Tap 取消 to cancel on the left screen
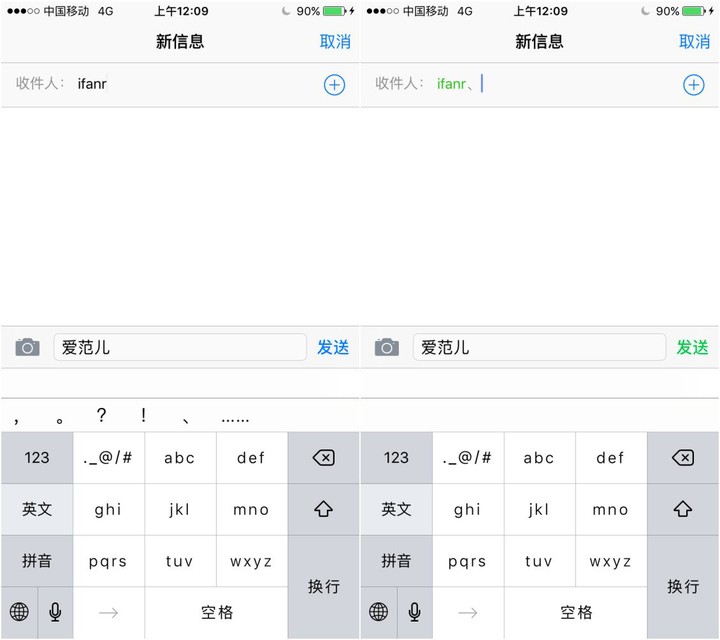 tap(335, 41)
